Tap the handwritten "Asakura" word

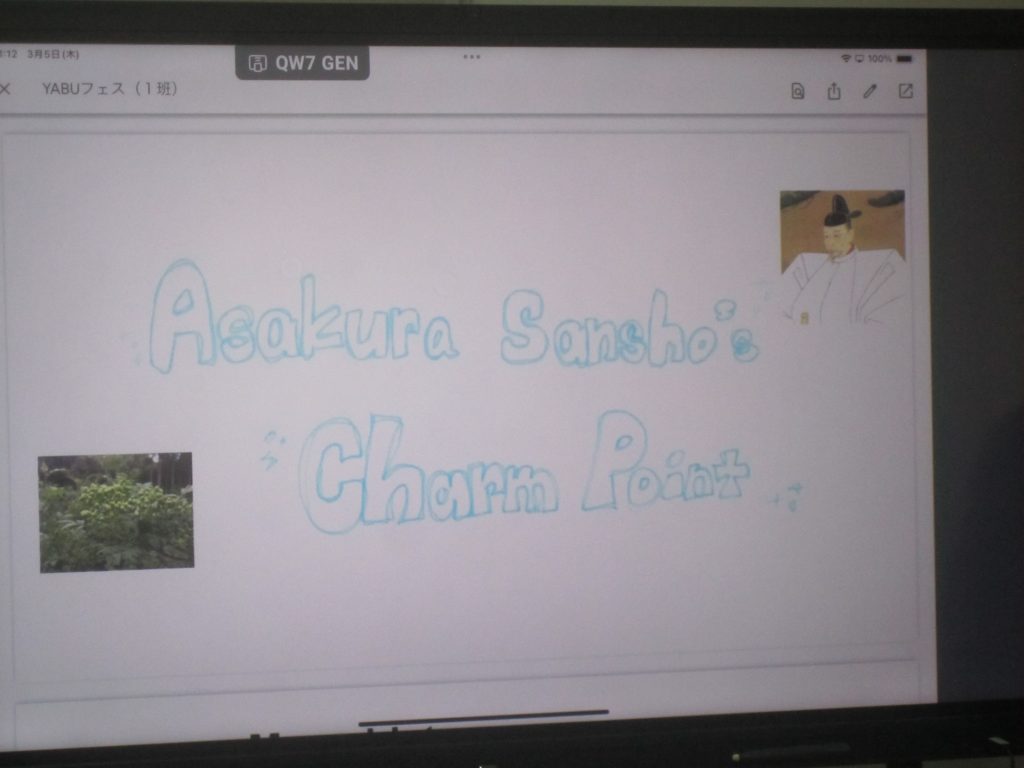(302, 322)
